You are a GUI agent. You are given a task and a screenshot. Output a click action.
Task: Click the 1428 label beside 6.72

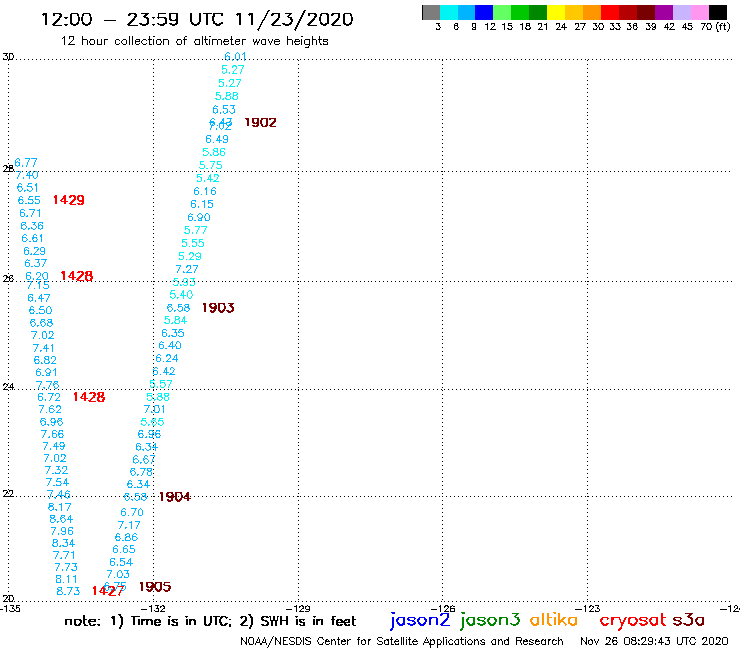pyautogui.click(x=89, y=397)
